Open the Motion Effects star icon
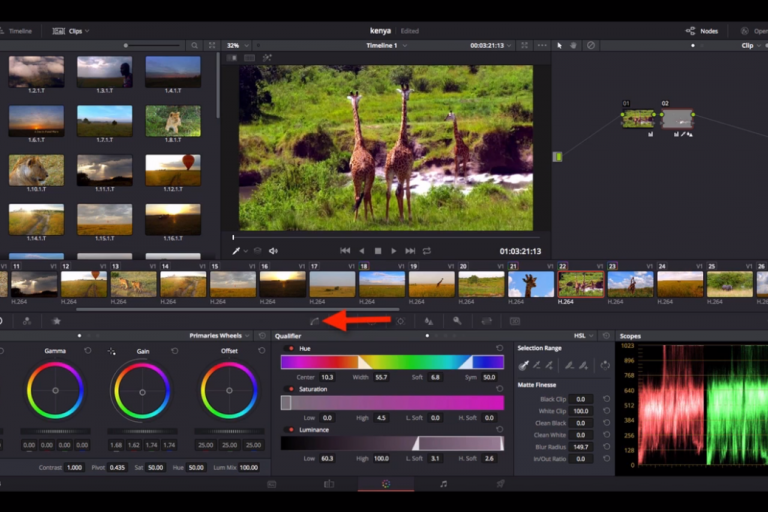Image resolution: width=768 pixels, height=512 pixels. coord(56,321)
